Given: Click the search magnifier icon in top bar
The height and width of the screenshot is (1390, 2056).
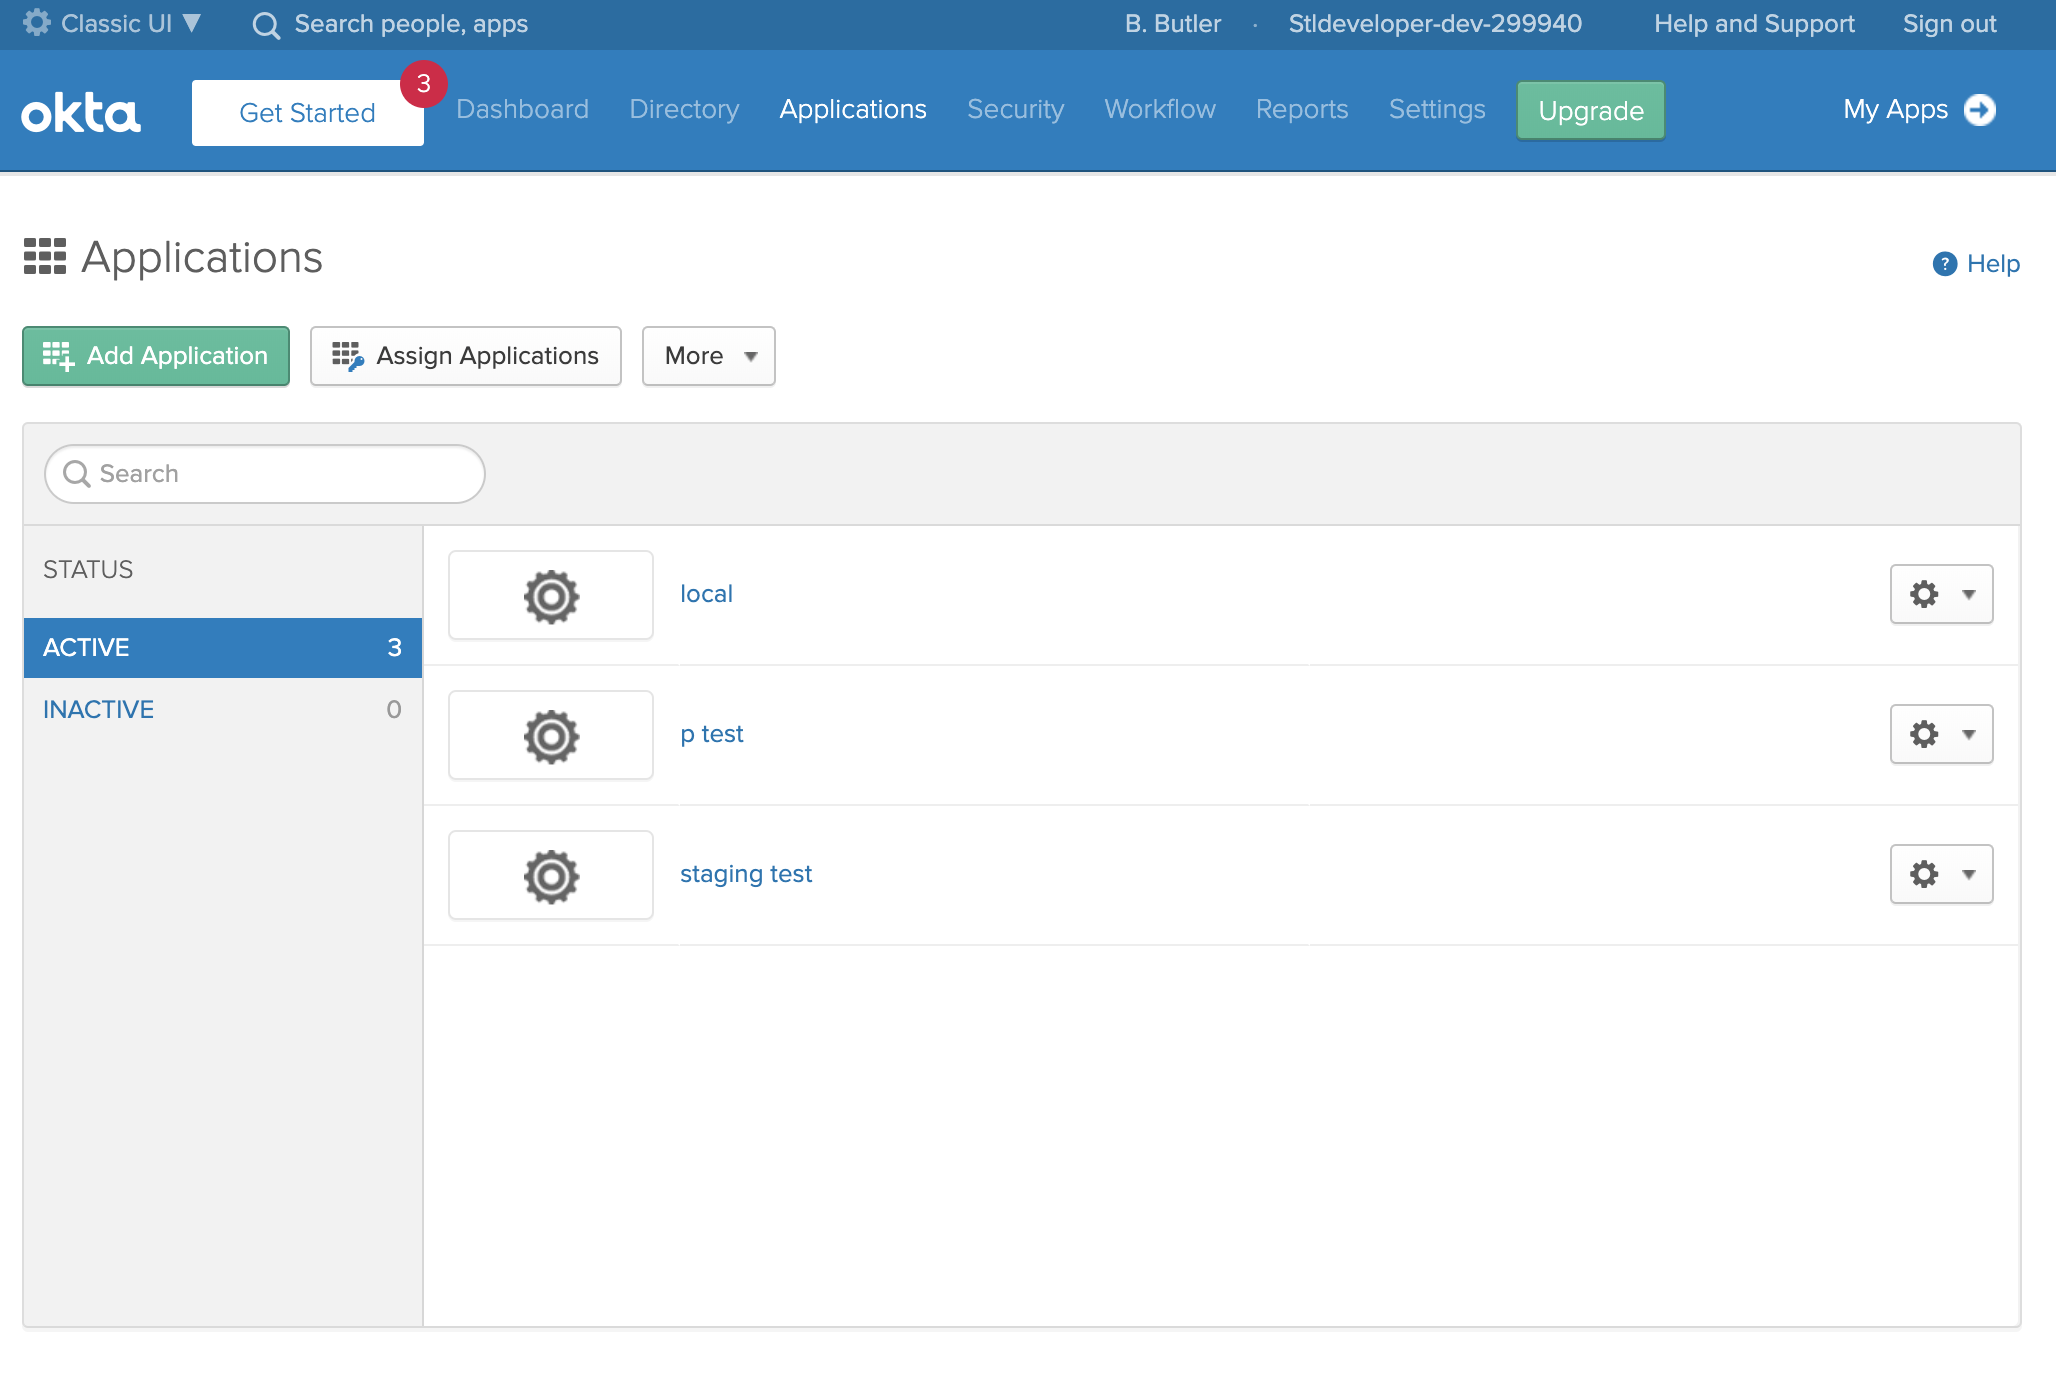Looking at the screenshot, I should click(x=266, y=25).
